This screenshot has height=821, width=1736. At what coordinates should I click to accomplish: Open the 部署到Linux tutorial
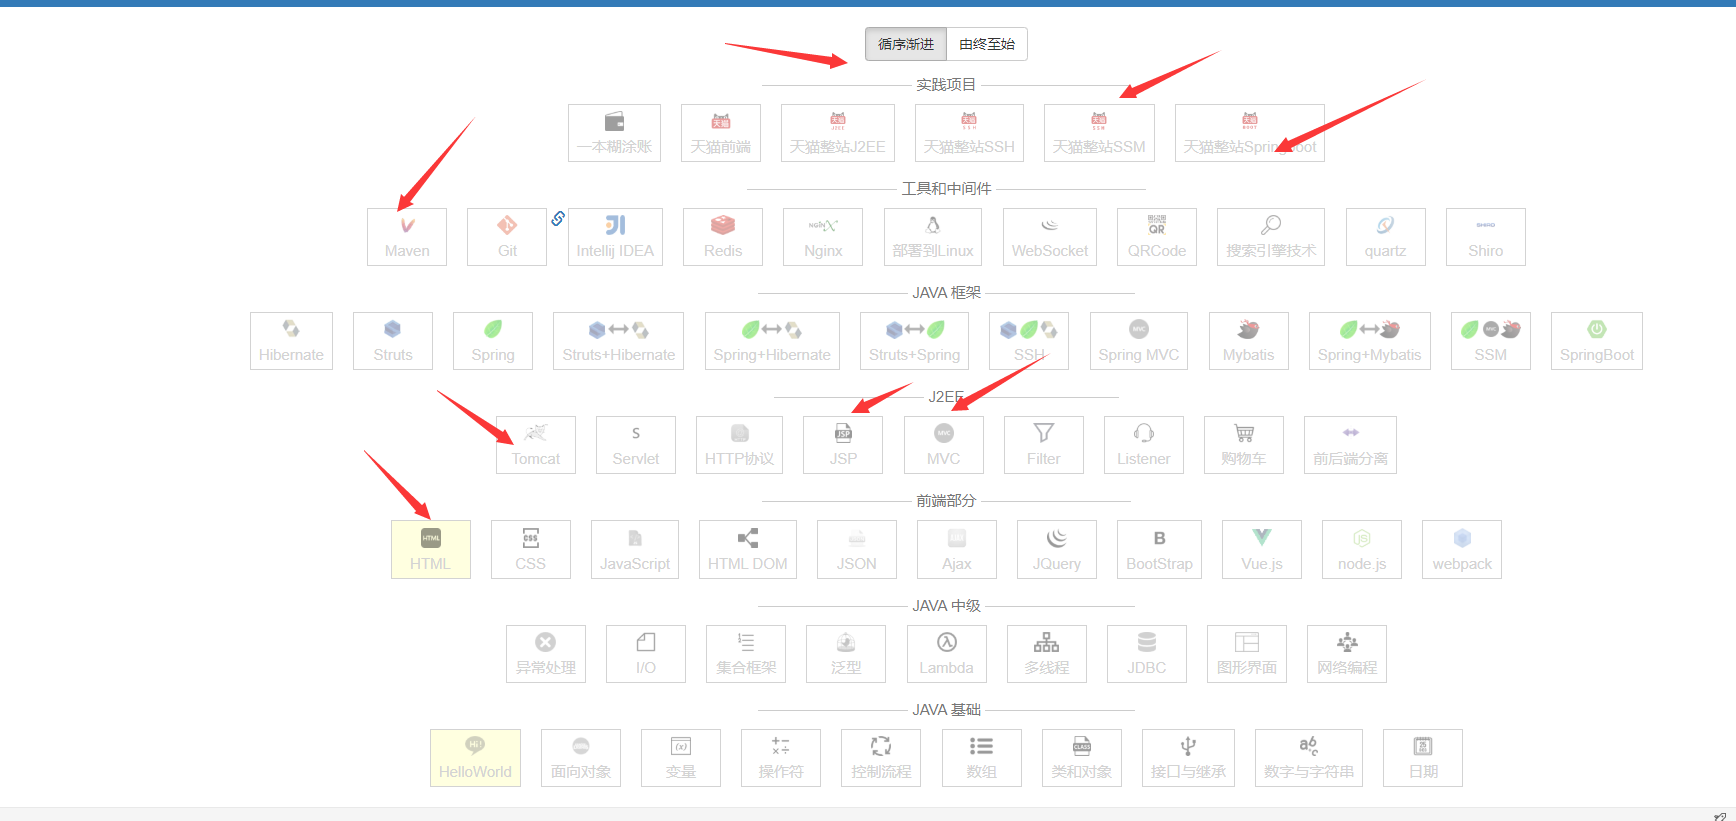point(933,237)
